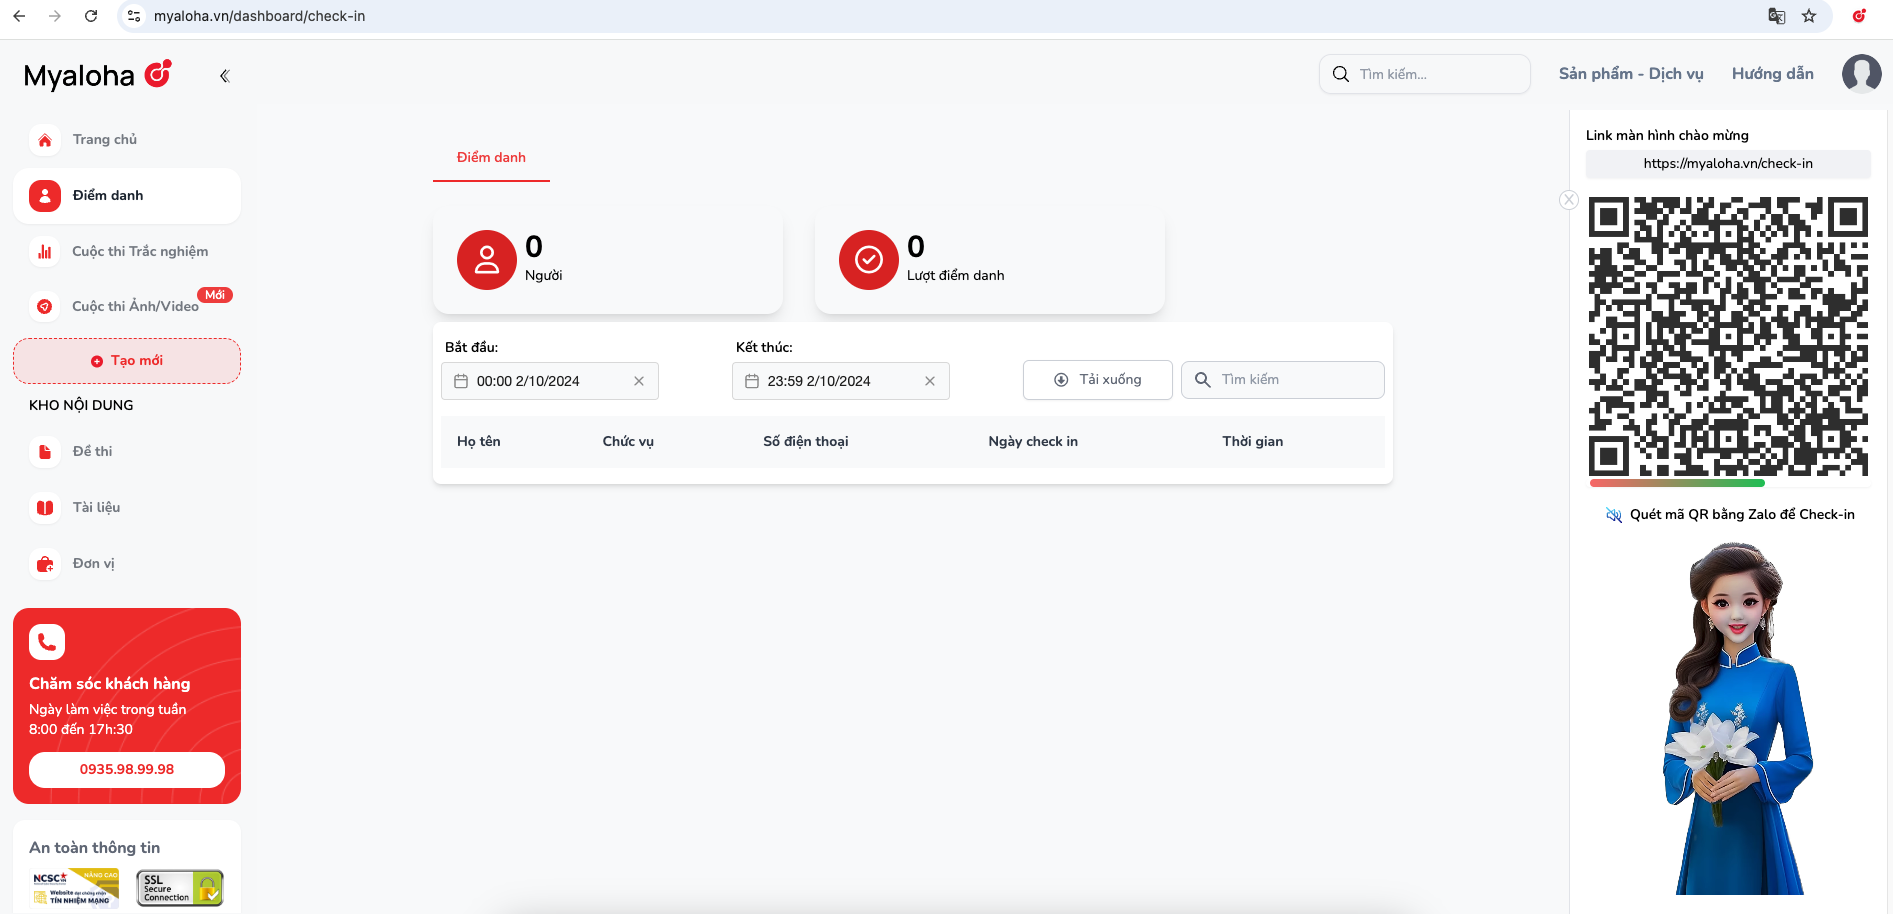Select the Điểm danh tab
This screenshot has width=1893, height=914.
[x=491, y=158]
